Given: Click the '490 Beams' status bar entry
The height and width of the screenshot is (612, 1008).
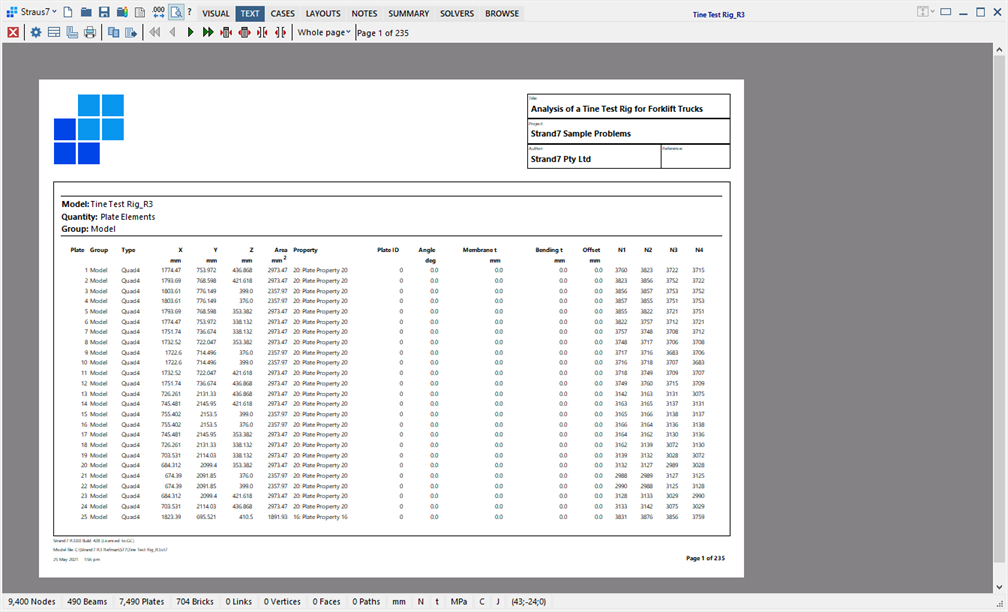Looking at the screenshot, I should click(x=87, y=602).
